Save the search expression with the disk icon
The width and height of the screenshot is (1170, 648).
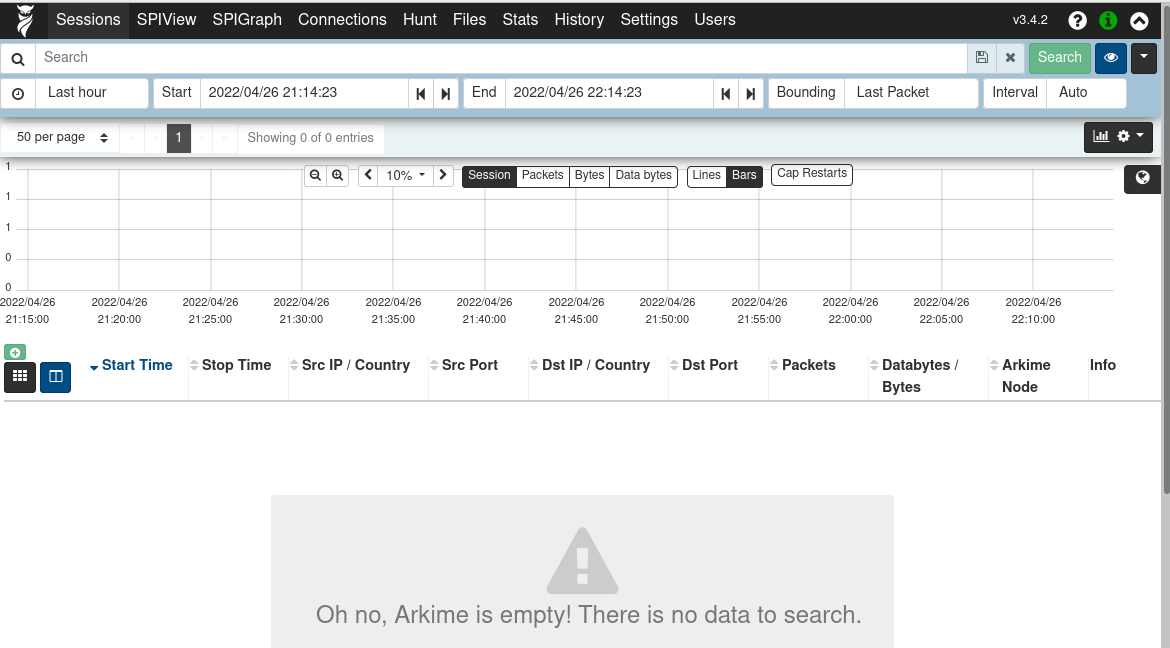982,57
